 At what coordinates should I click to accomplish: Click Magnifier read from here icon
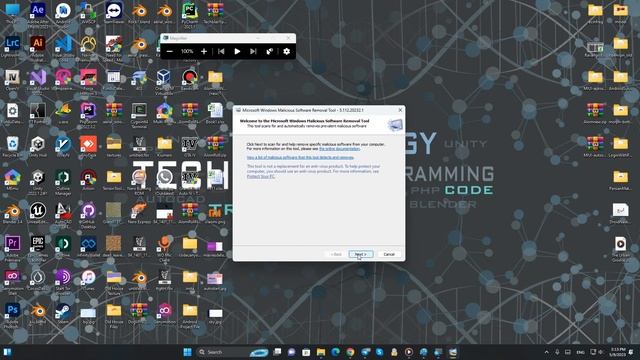click(269, 51)
